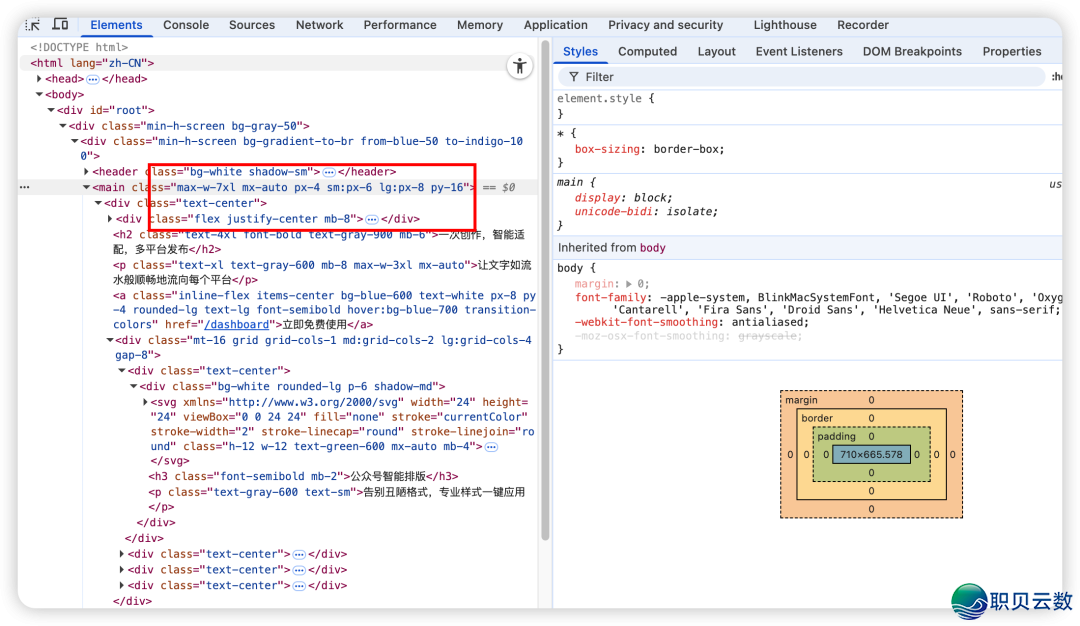Toggle the device toolbar icon
This screenshot has width=1080, height=626.
(x=61, y=24)
